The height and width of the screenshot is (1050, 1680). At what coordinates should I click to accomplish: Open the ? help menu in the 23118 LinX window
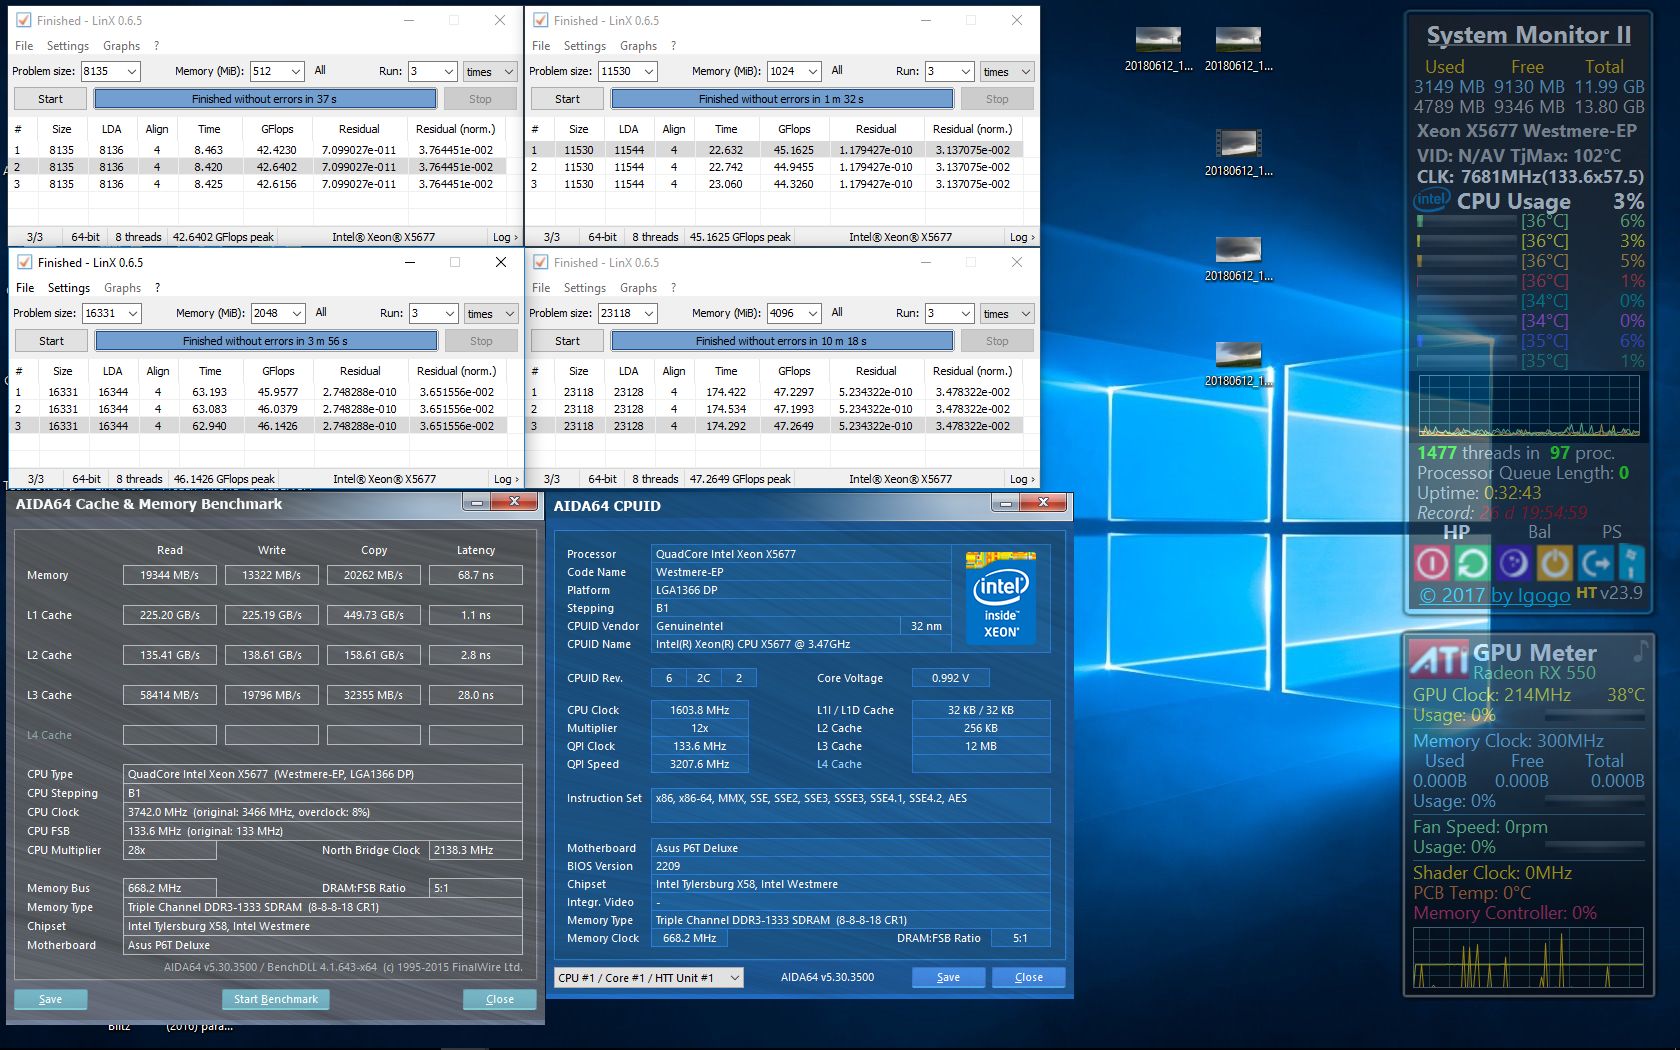tap(674, 288)
